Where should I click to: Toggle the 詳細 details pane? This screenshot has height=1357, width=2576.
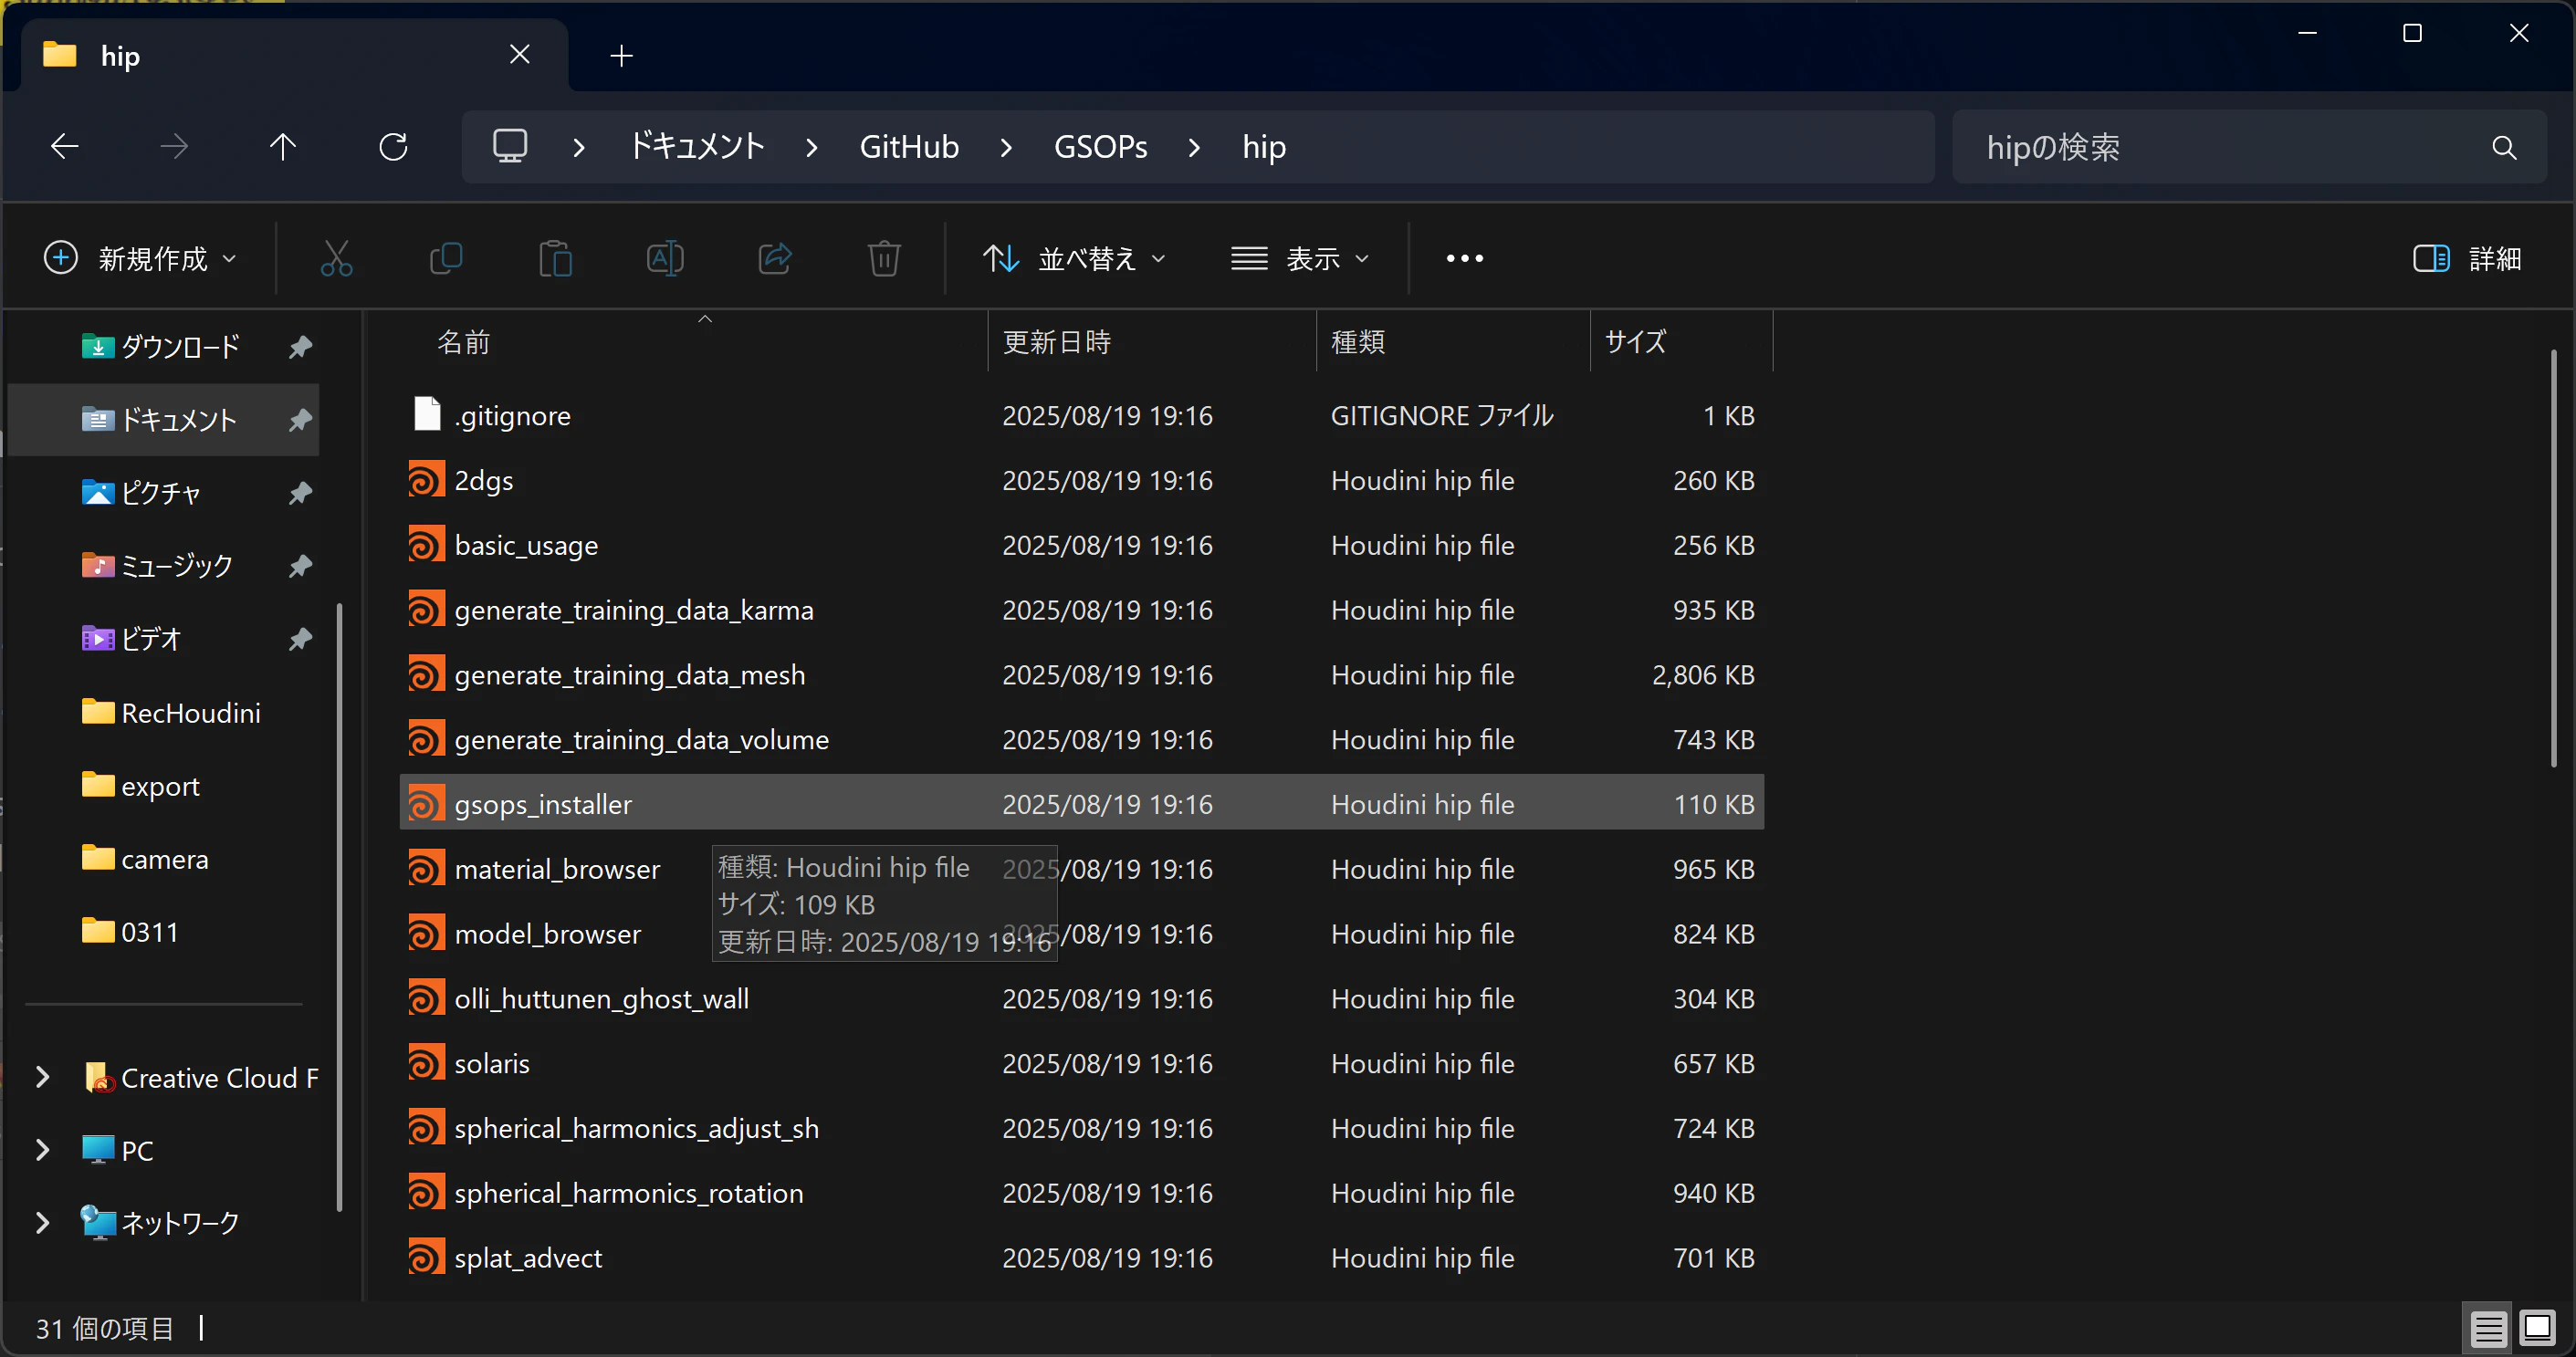pyautogui.click(x=2467, y=259)
